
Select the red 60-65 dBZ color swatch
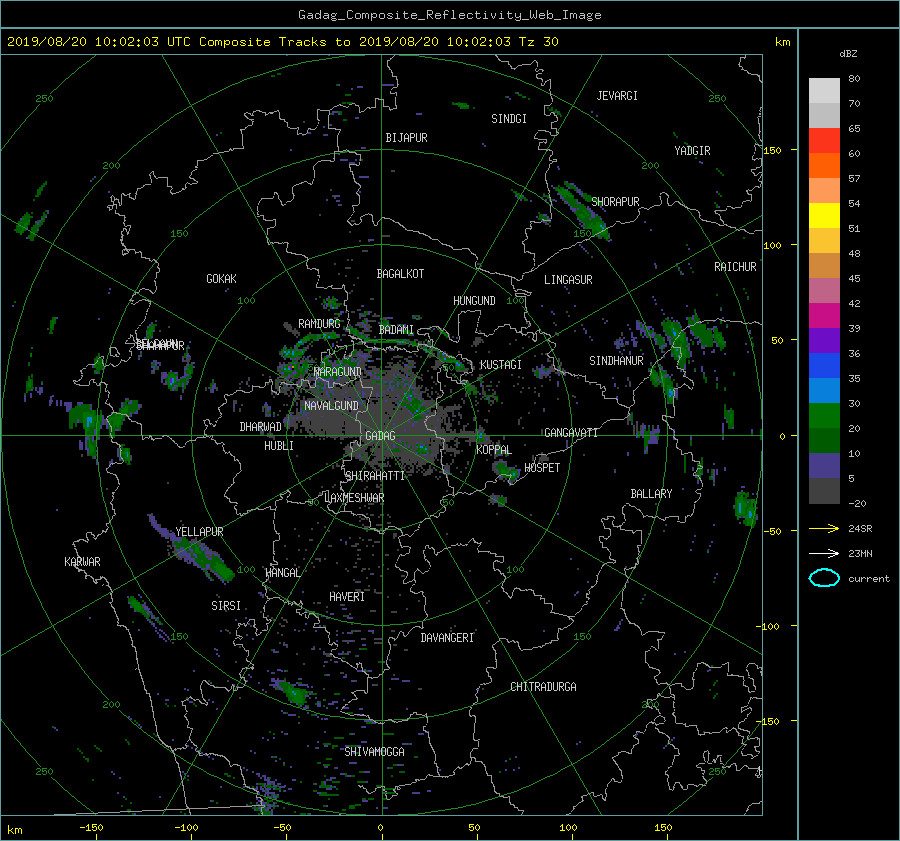click(x=824, y=141)
